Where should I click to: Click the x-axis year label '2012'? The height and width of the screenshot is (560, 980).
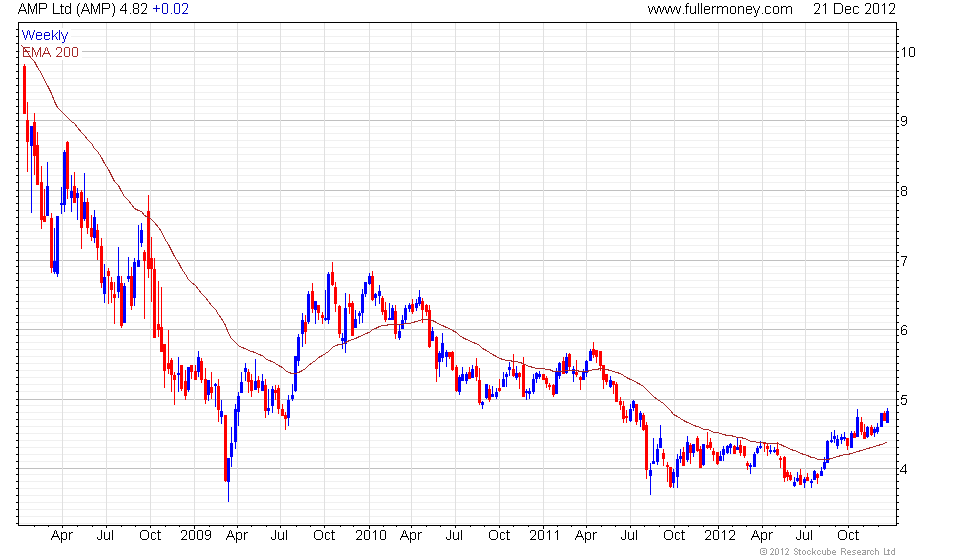(720, 535)
